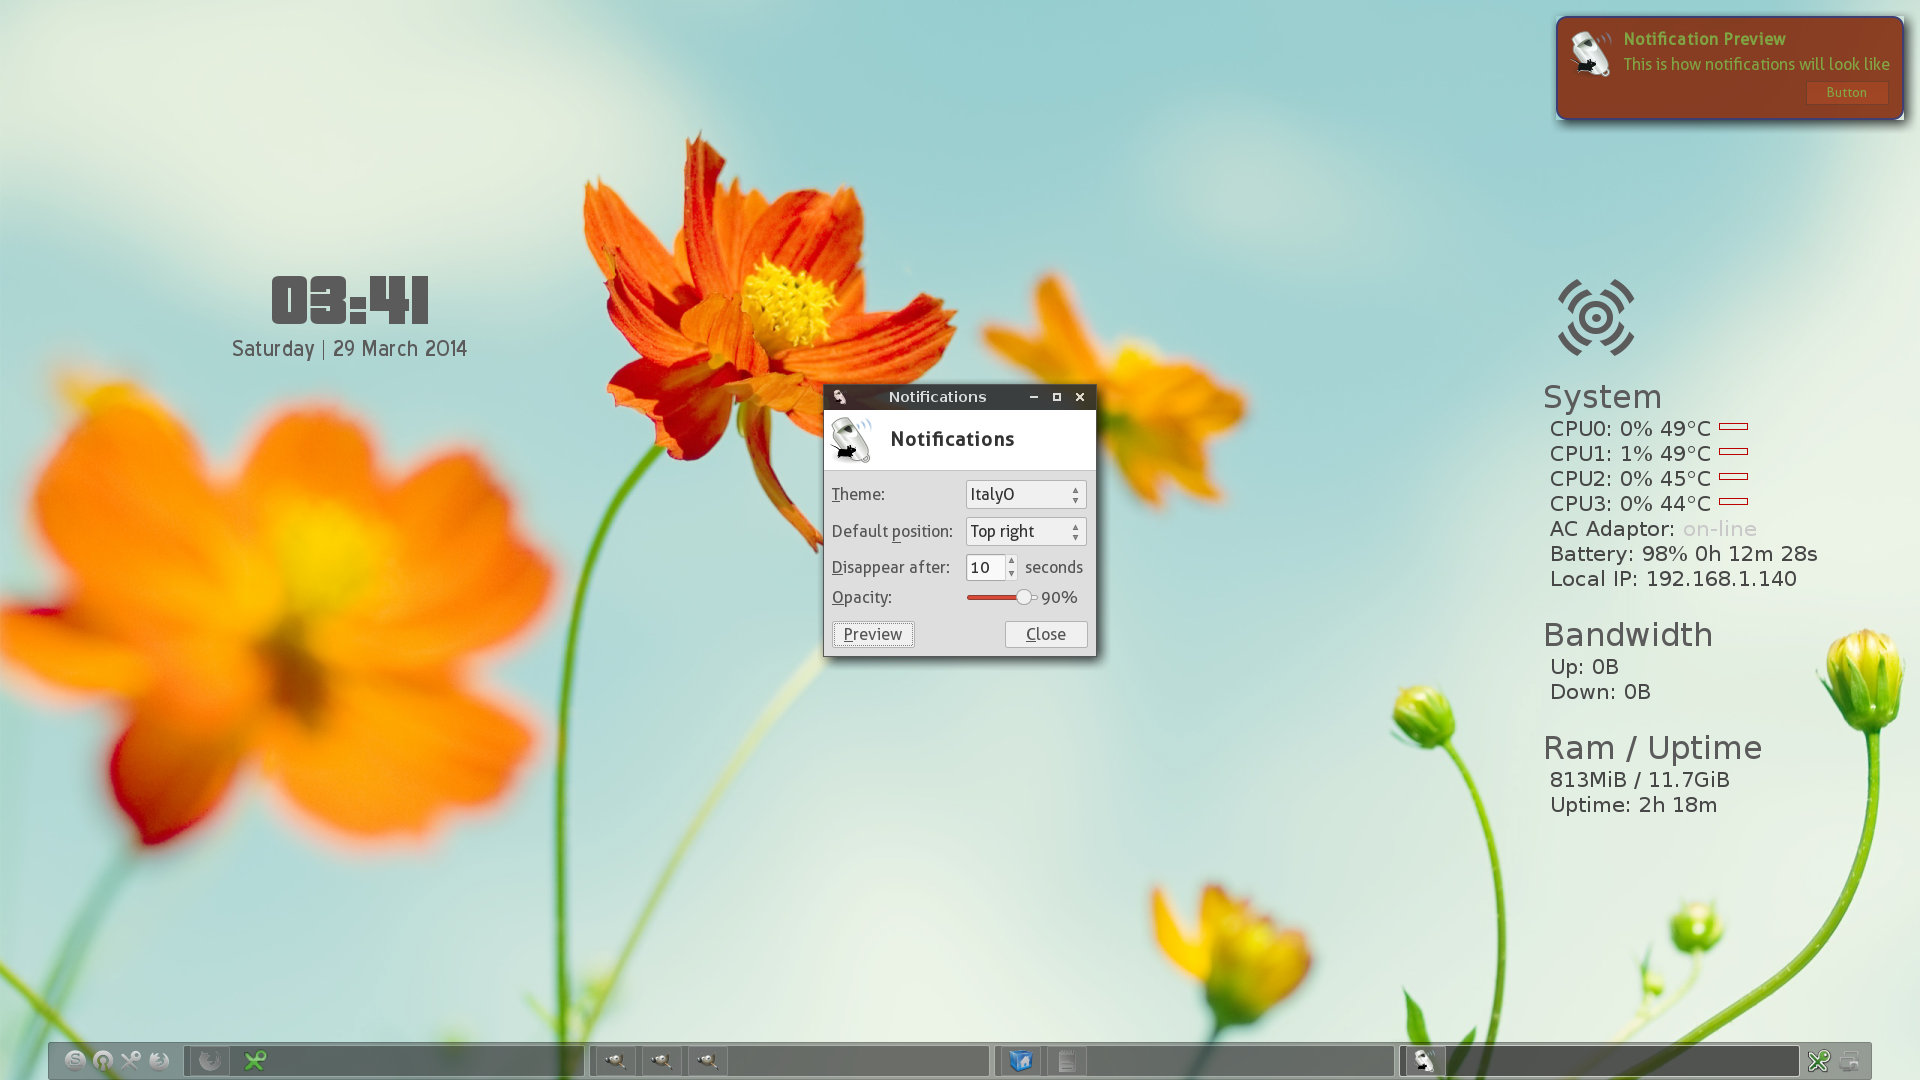The image size is (1920, 1080).
Task: Select the Notifications window taskbar entry
Action: pos(1424,1061)
